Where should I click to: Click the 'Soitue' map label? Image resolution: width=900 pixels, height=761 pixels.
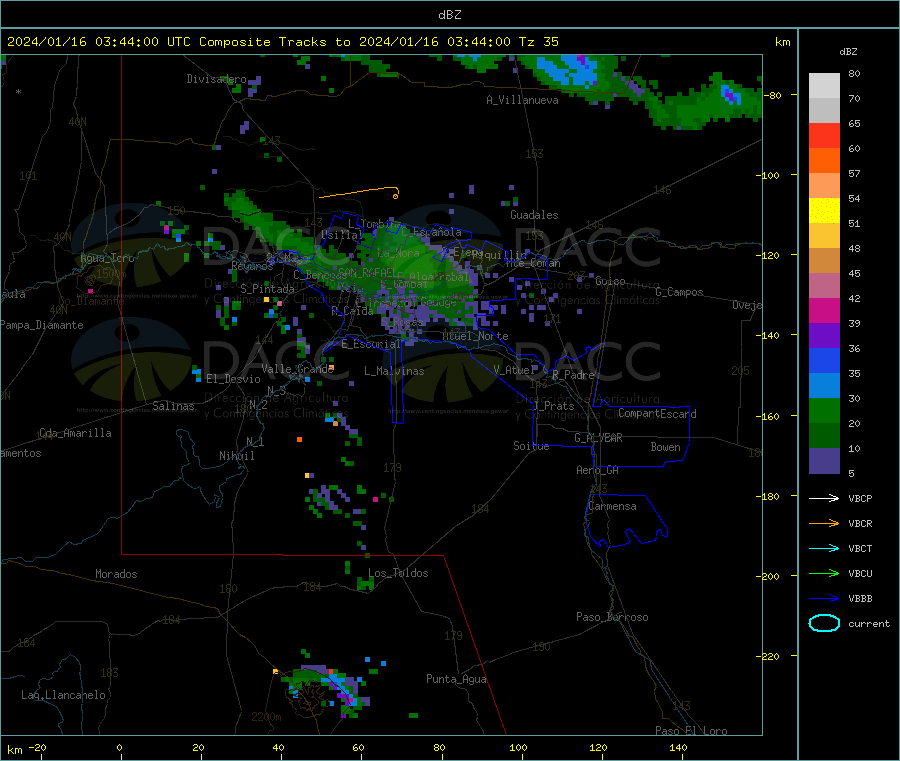[531, 446]
